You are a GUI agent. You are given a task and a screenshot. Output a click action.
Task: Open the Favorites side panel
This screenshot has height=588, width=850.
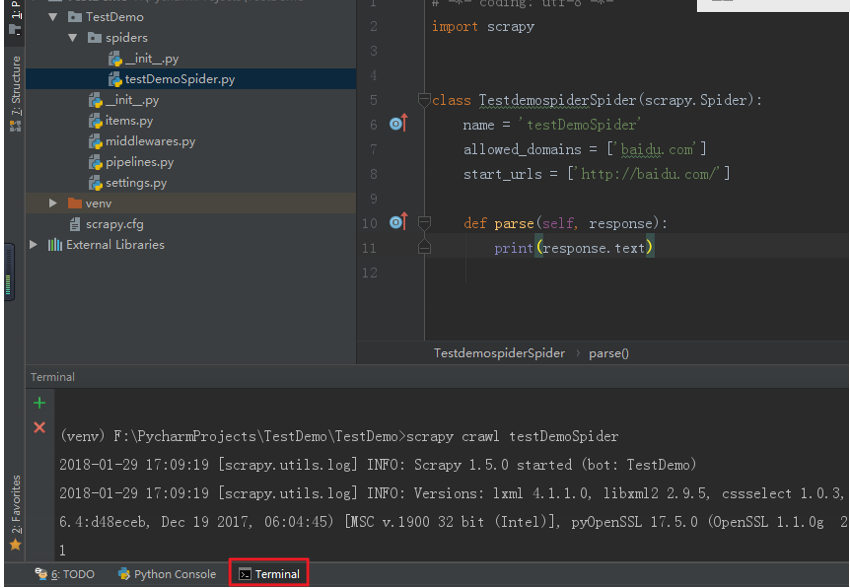click(15, 510)
